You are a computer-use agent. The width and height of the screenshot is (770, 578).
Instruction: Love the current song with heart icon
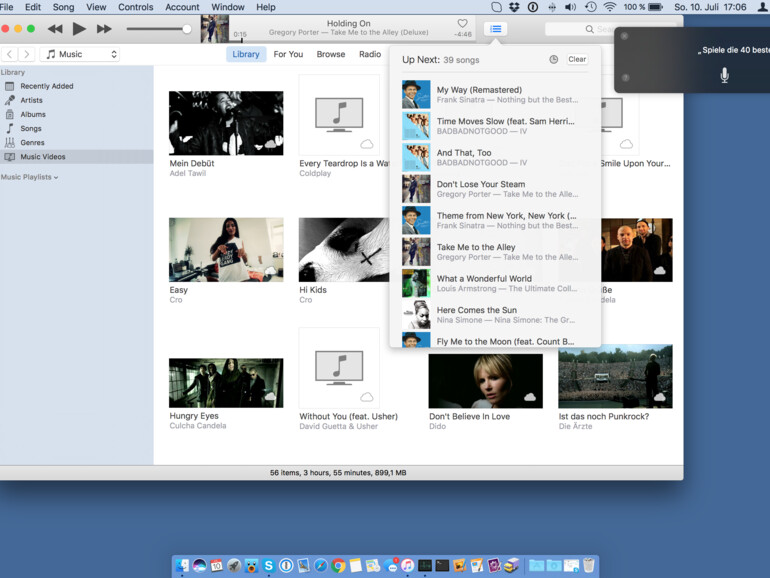click(463, 24)
